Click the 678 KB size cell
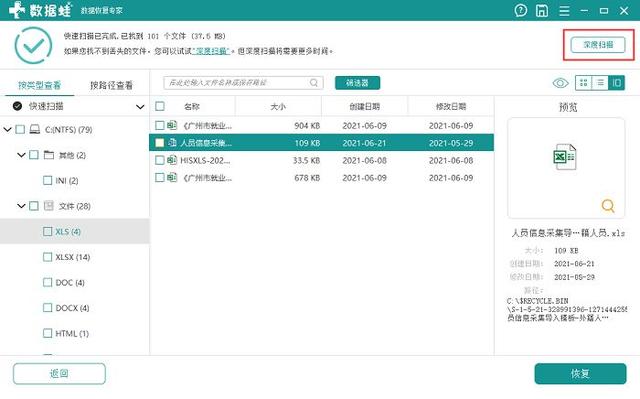Image resolution: width=640 pixels, height=399 pixels. [307, 177]
